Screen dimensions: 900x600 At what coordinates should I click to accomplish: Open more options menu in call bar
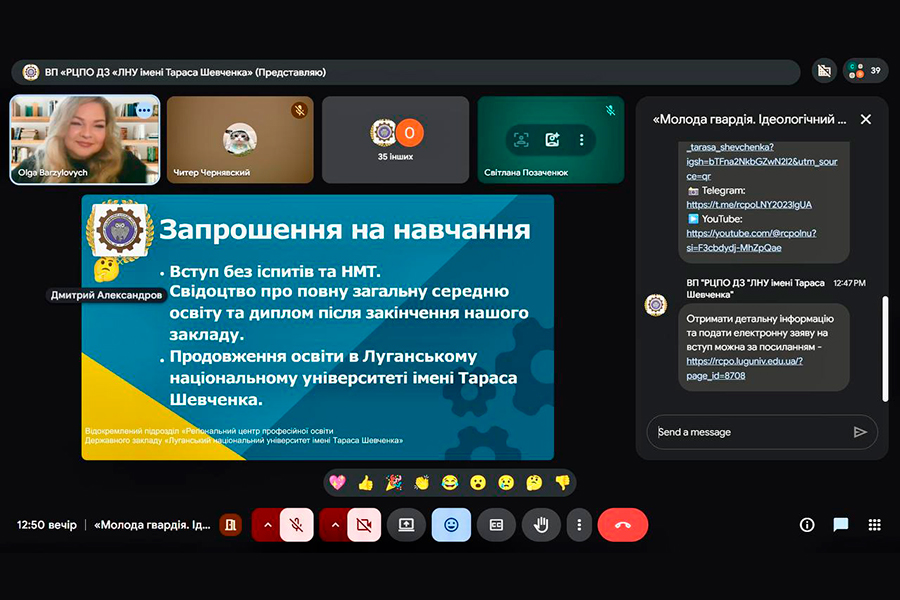(x=579, y=525)
